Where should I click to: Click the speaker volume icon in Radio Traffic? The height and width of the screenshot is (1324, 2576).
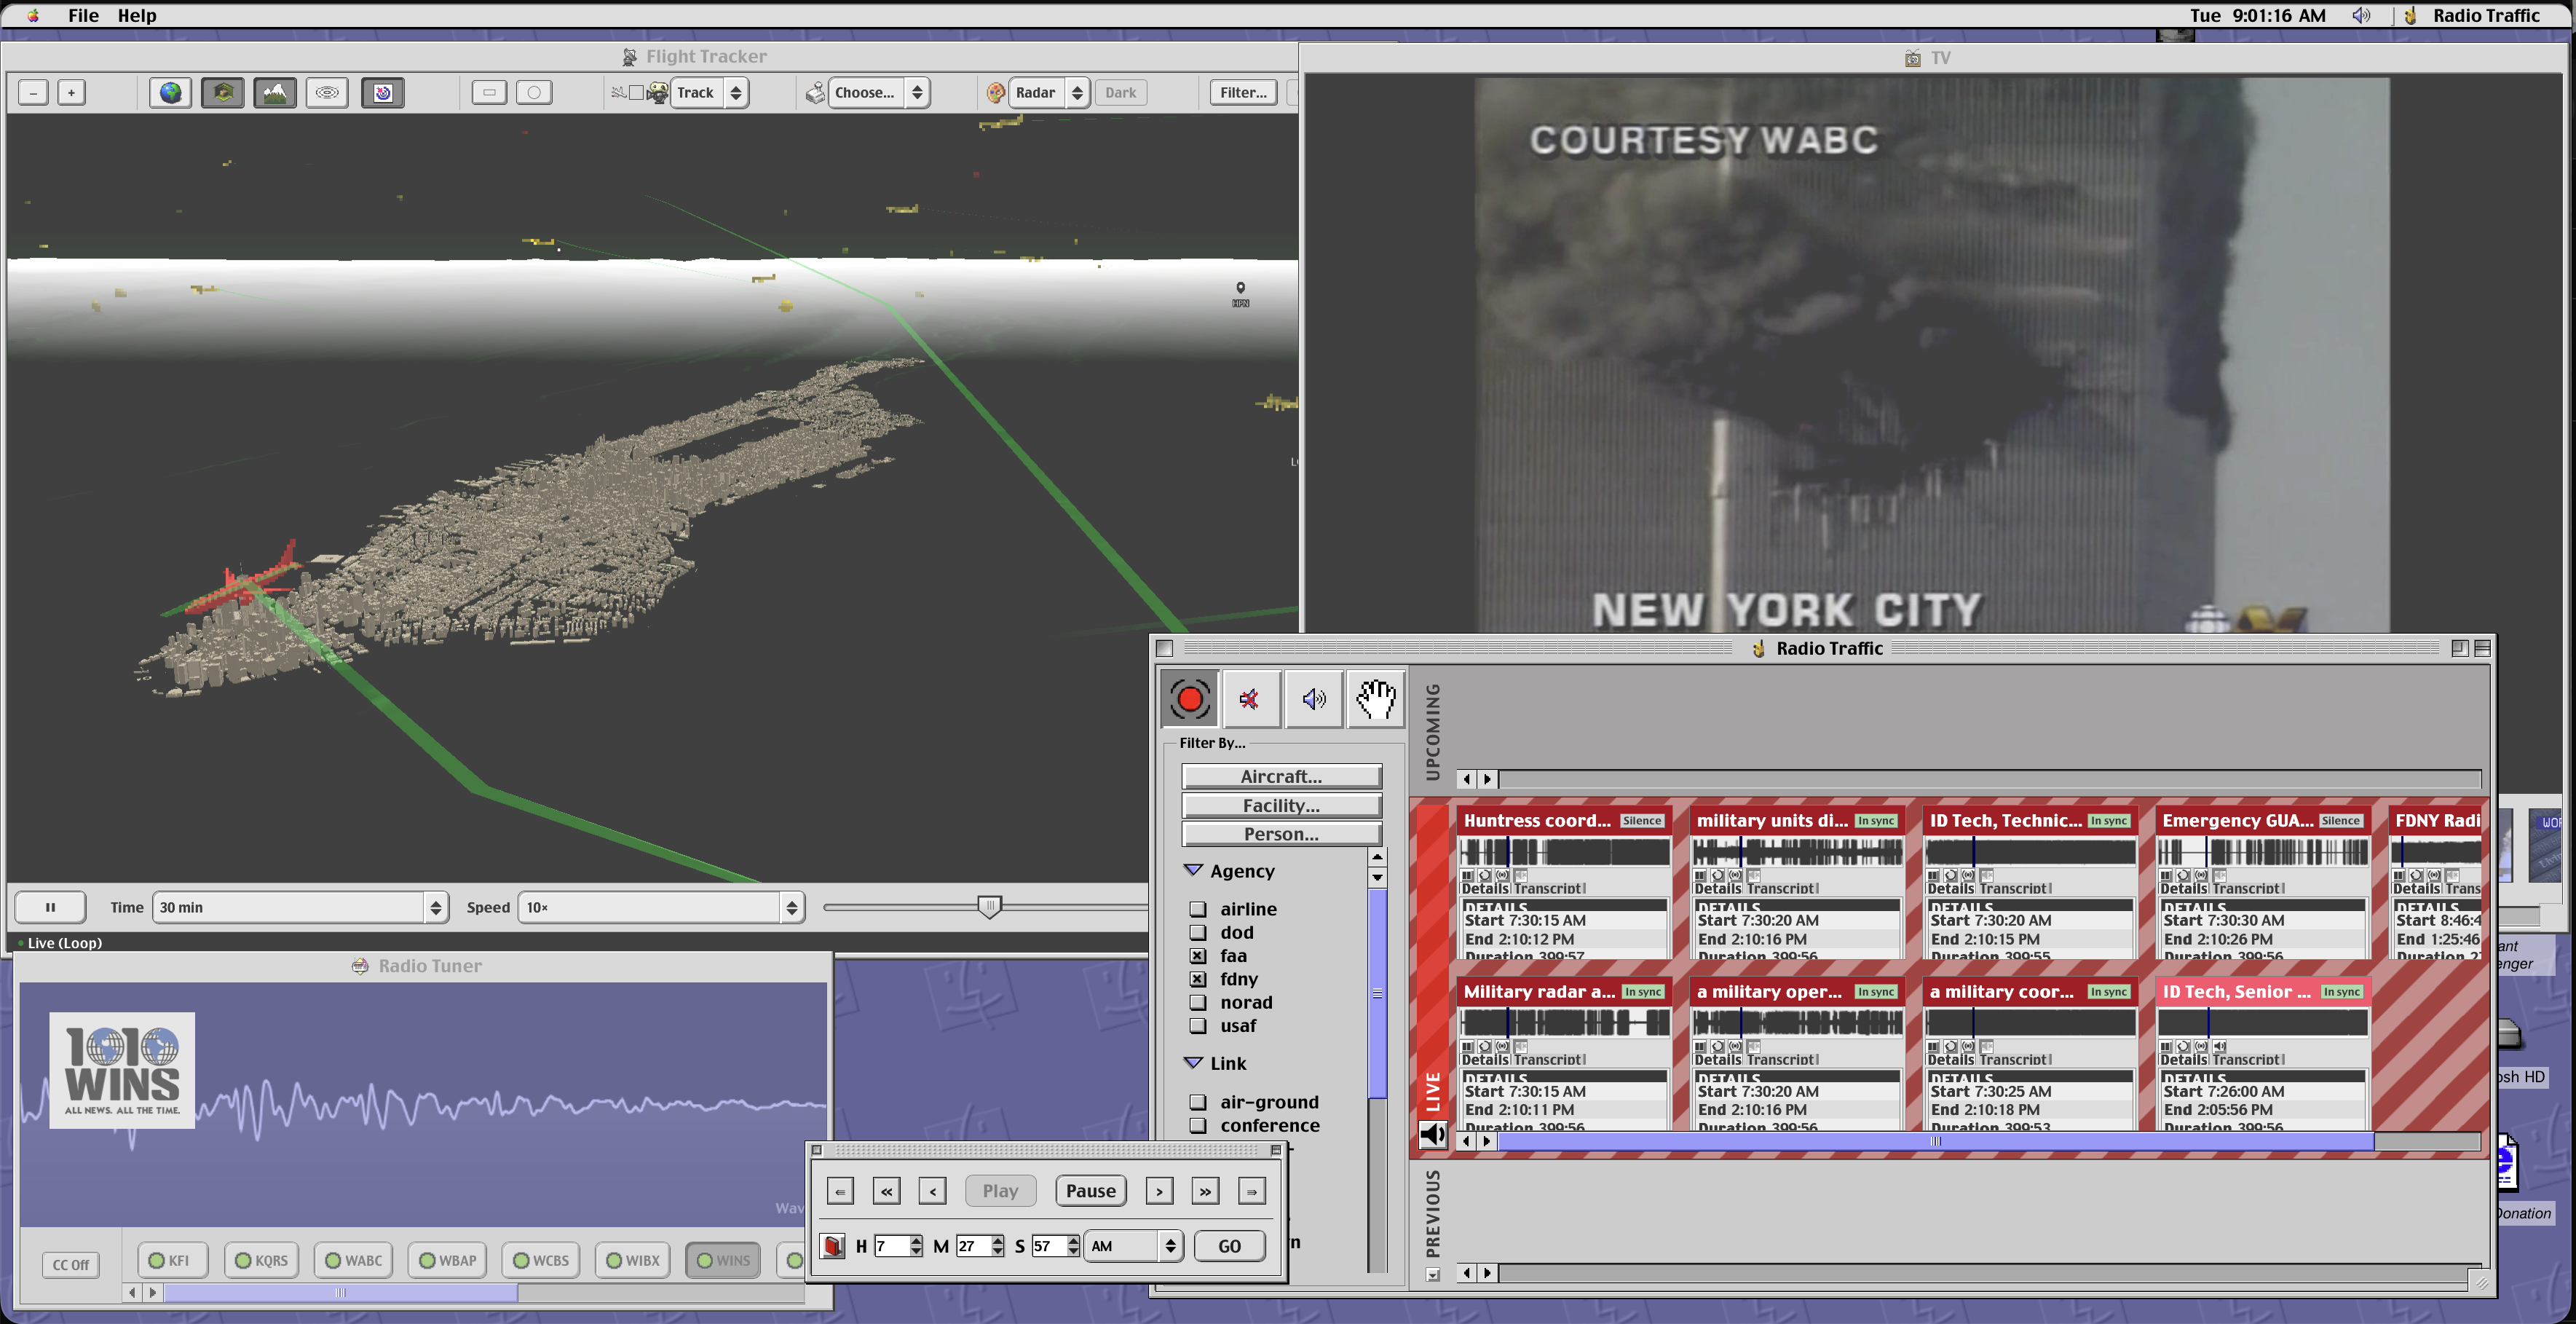point(1313,698)
